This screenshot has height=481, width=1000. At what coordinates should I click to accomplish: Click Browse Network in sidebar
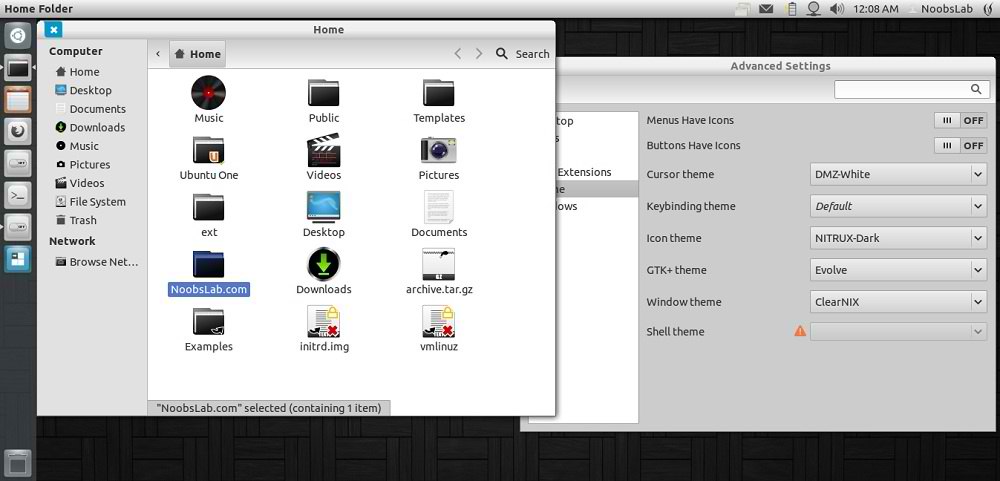[x=96, y=262]
